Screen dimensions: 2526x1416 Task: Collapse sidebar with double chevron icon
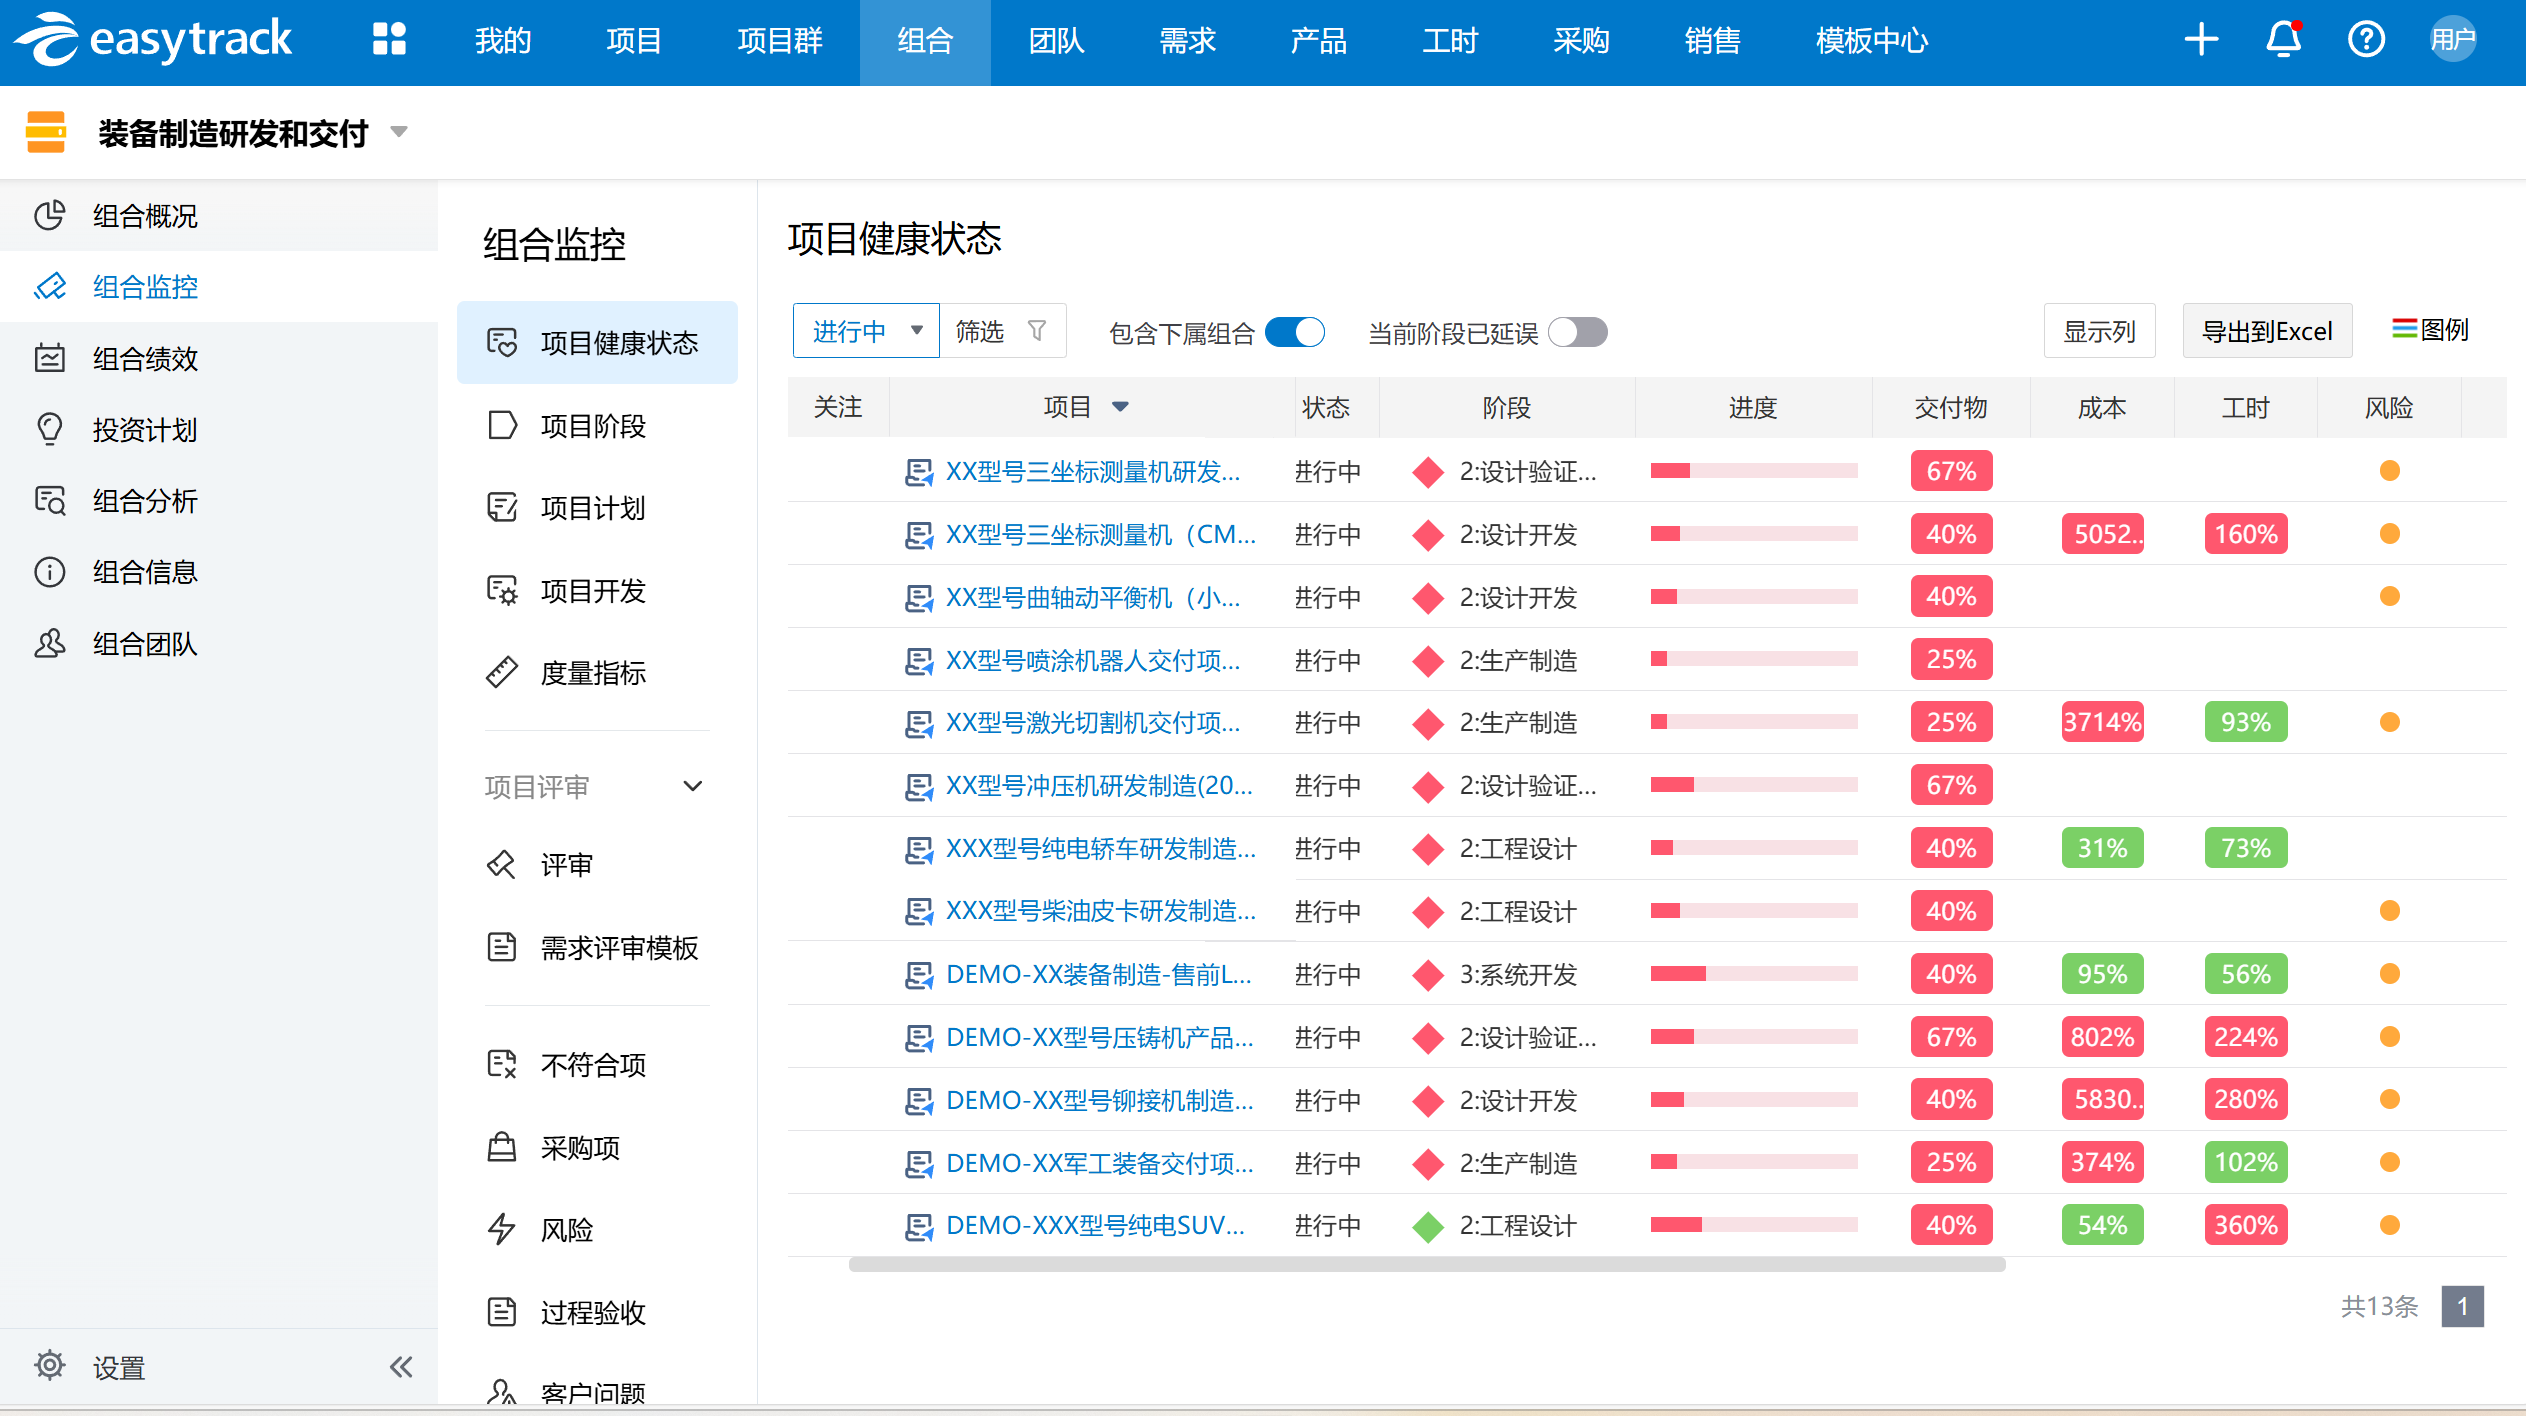tap(401, 1366)
